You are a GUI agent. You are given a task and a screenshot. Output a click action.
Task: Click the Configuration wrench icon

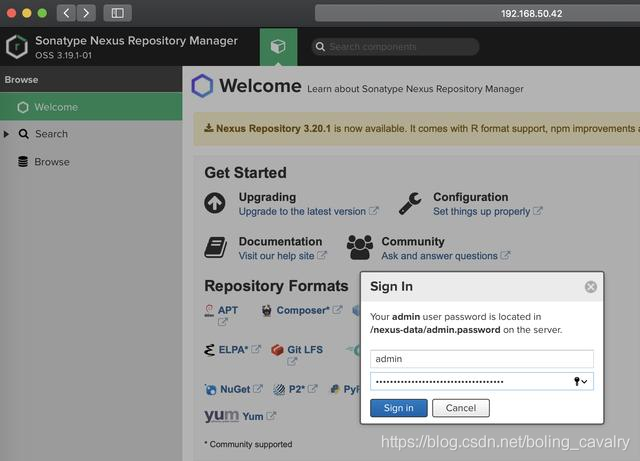point(410,203)
